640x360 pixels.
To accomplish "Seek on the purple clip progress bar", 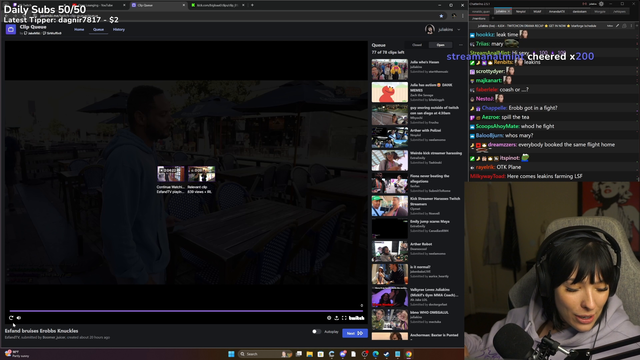I will (x=186, y=311).
